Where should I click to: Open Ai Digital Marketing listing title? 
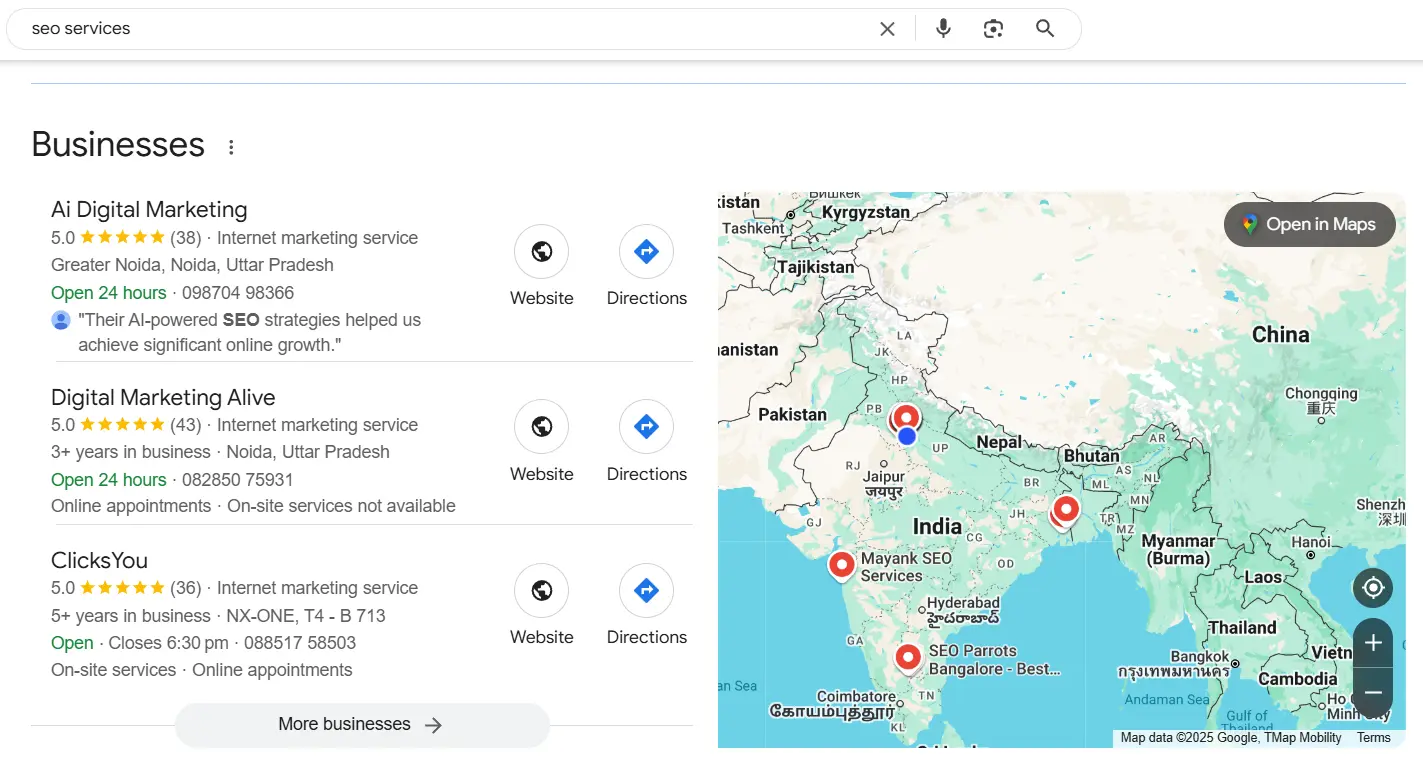[x=149, y=210]
